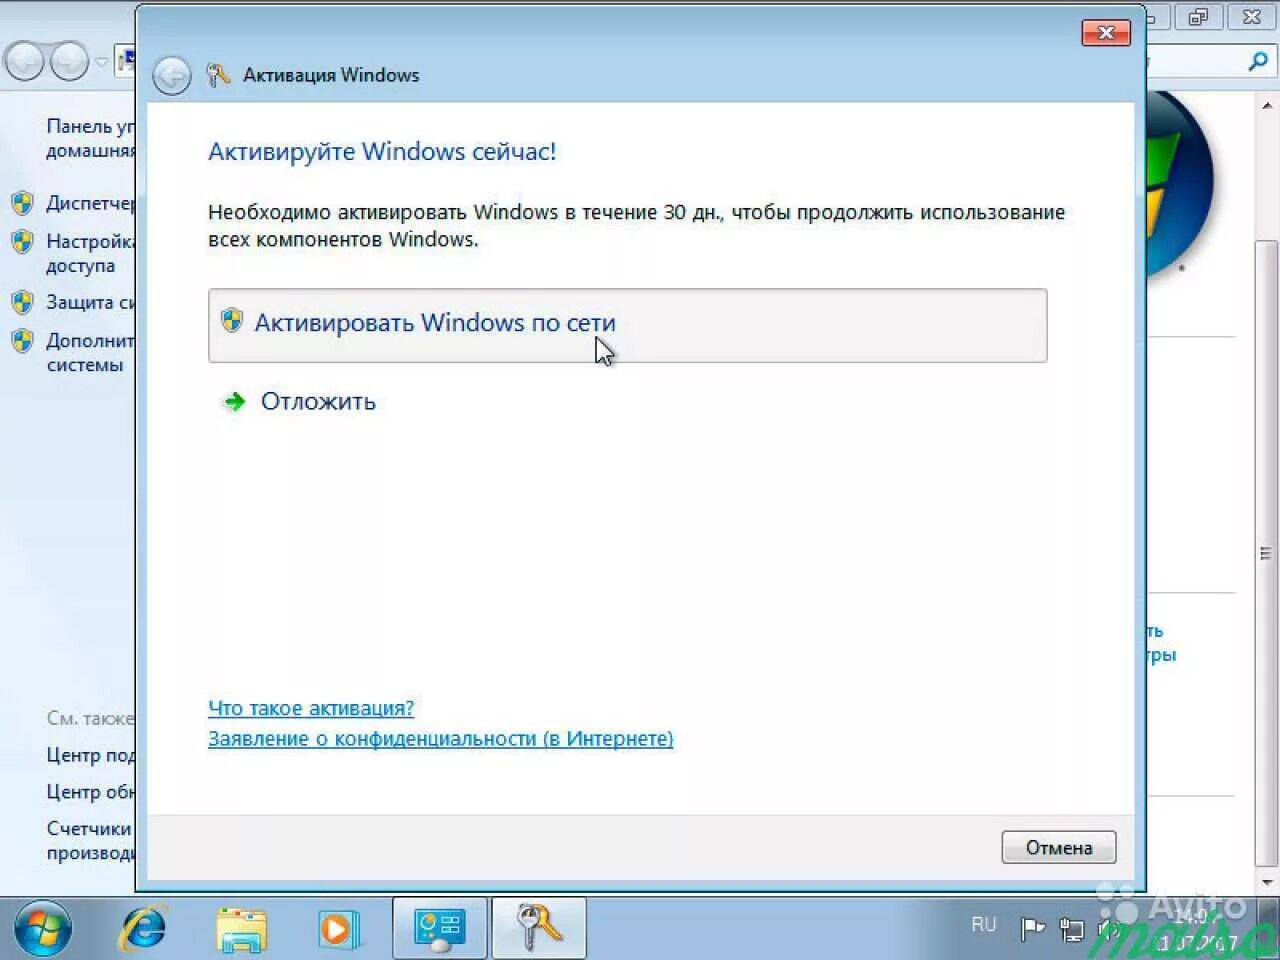Open Центр обновления link in background sidebar
Image resolution: width=1280 pixels, height=960 pixels.
click(90, 791)
